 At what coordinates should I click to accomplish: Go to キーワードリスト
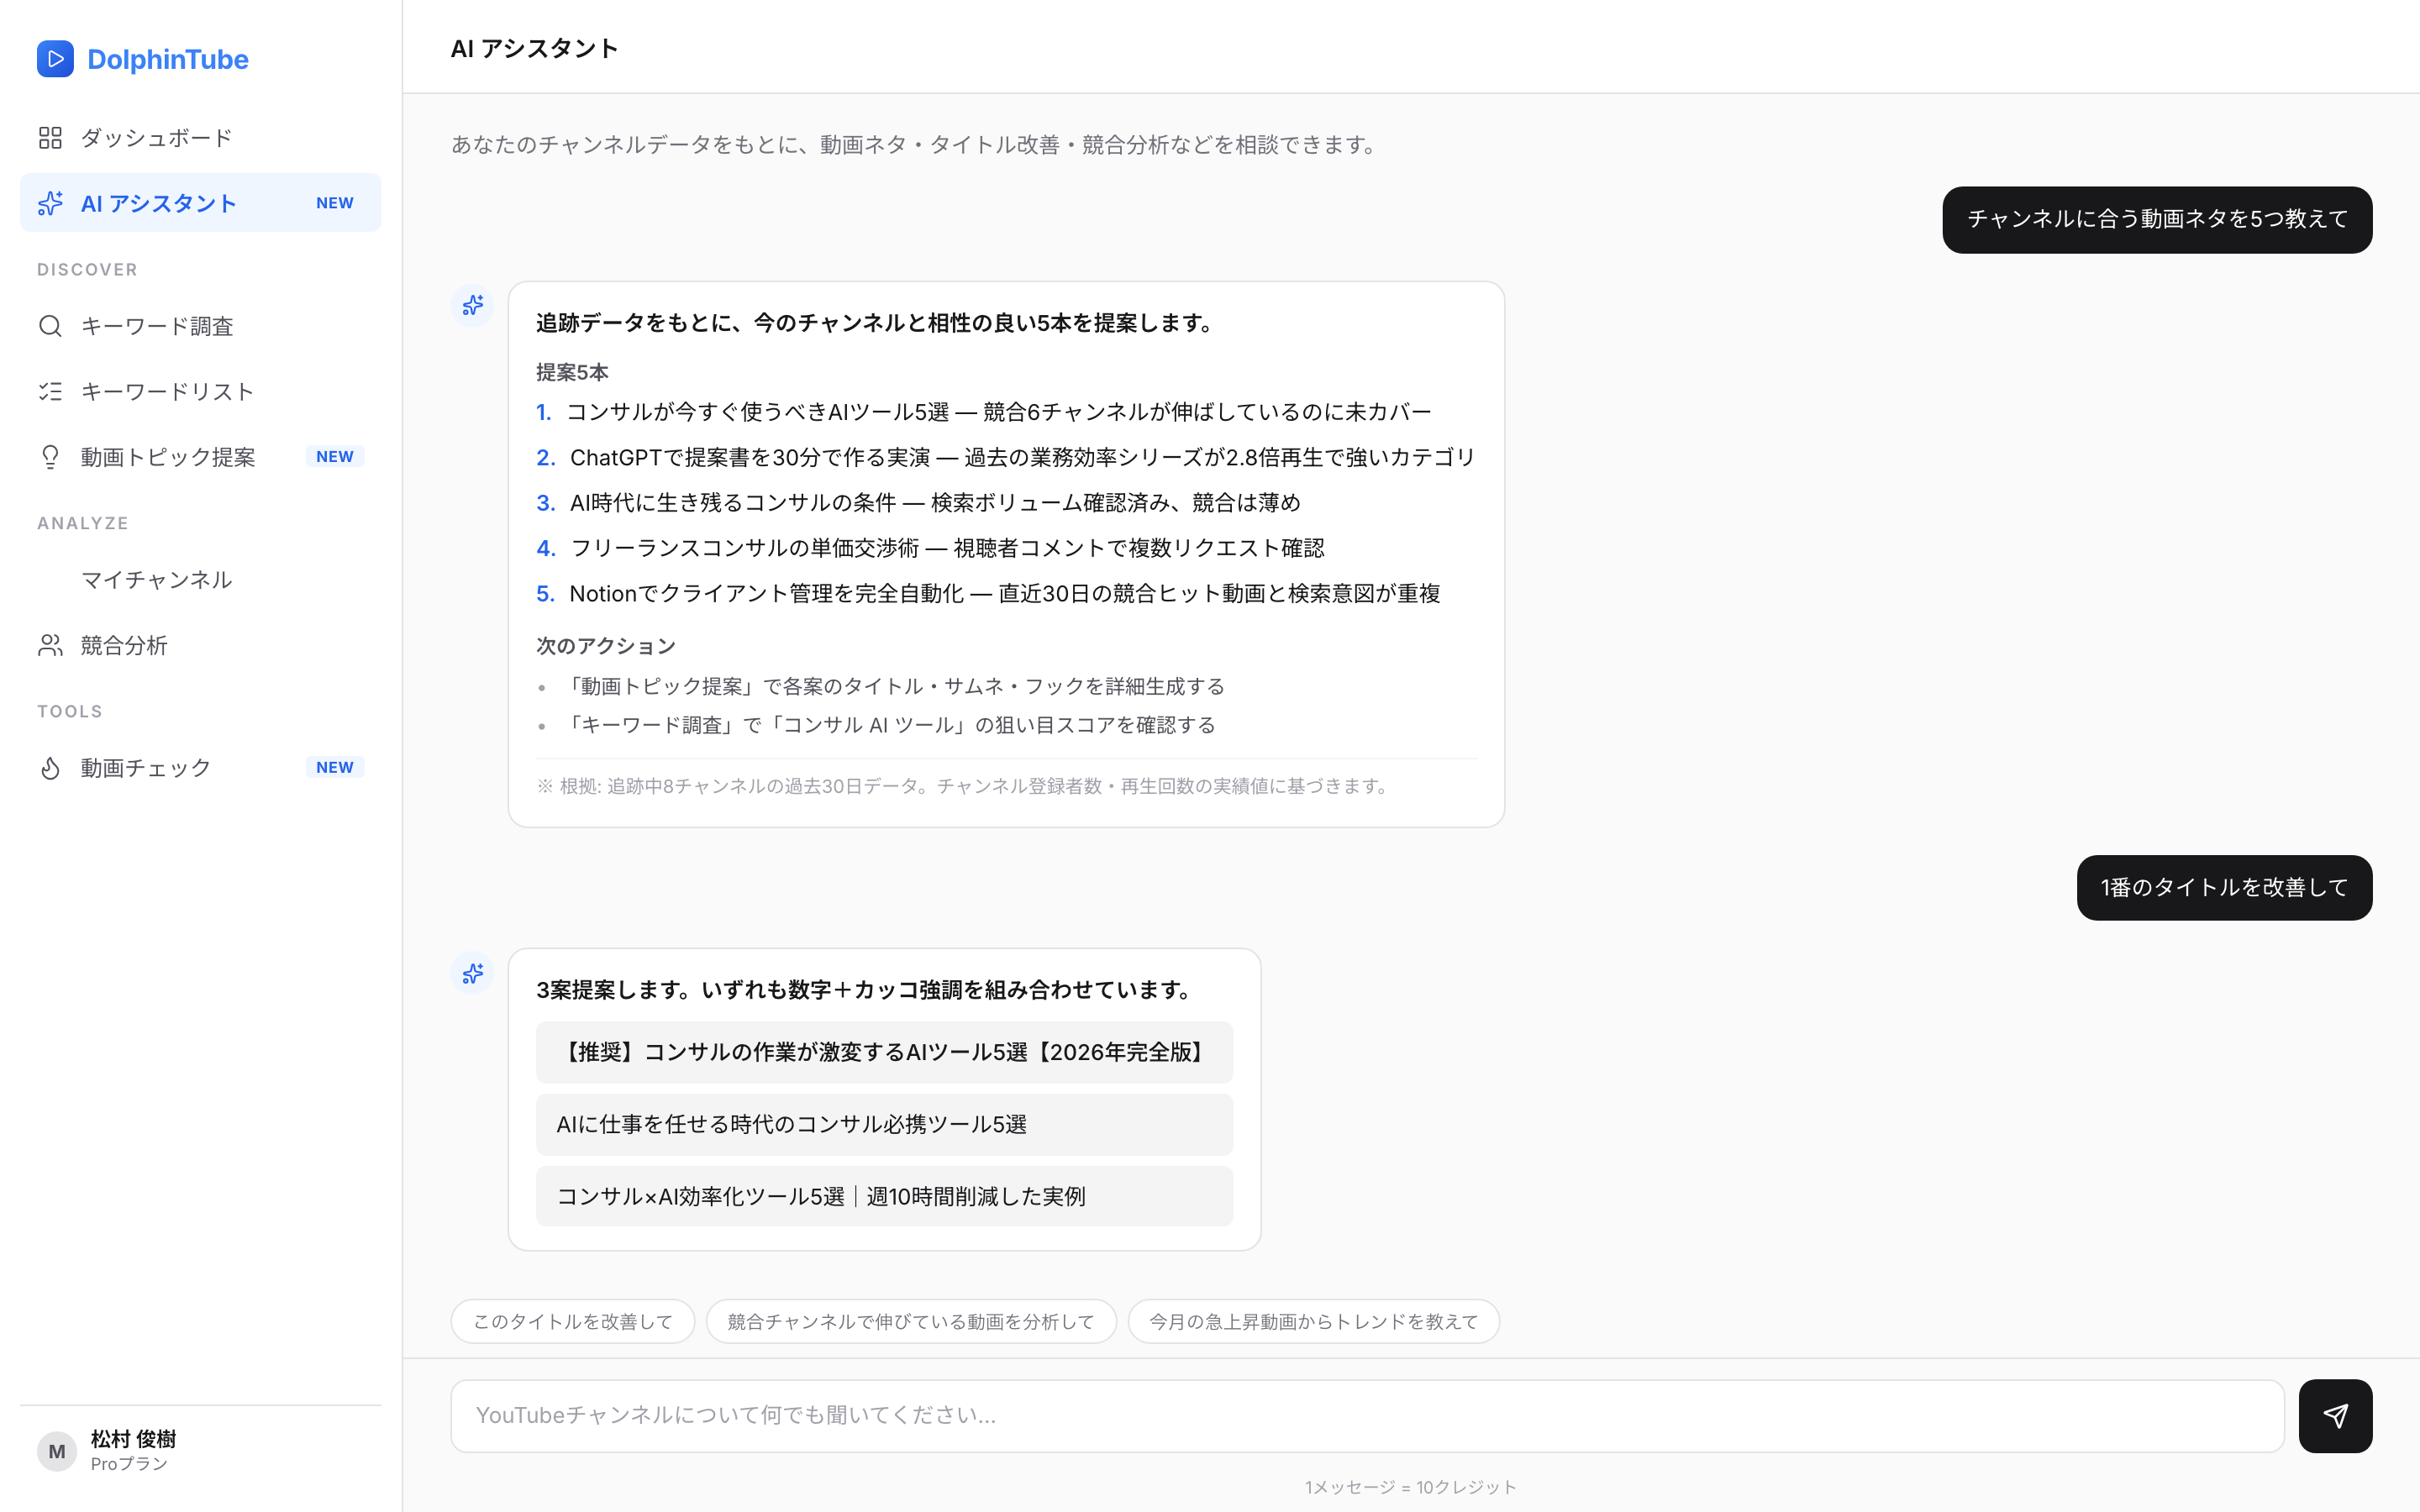pos(200,391)
